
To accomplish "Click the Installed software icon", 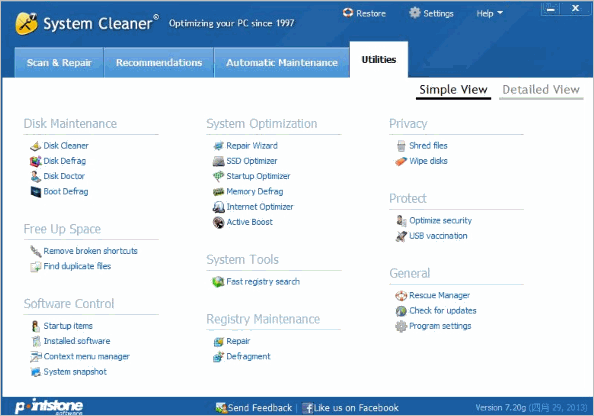I will 36,341.
